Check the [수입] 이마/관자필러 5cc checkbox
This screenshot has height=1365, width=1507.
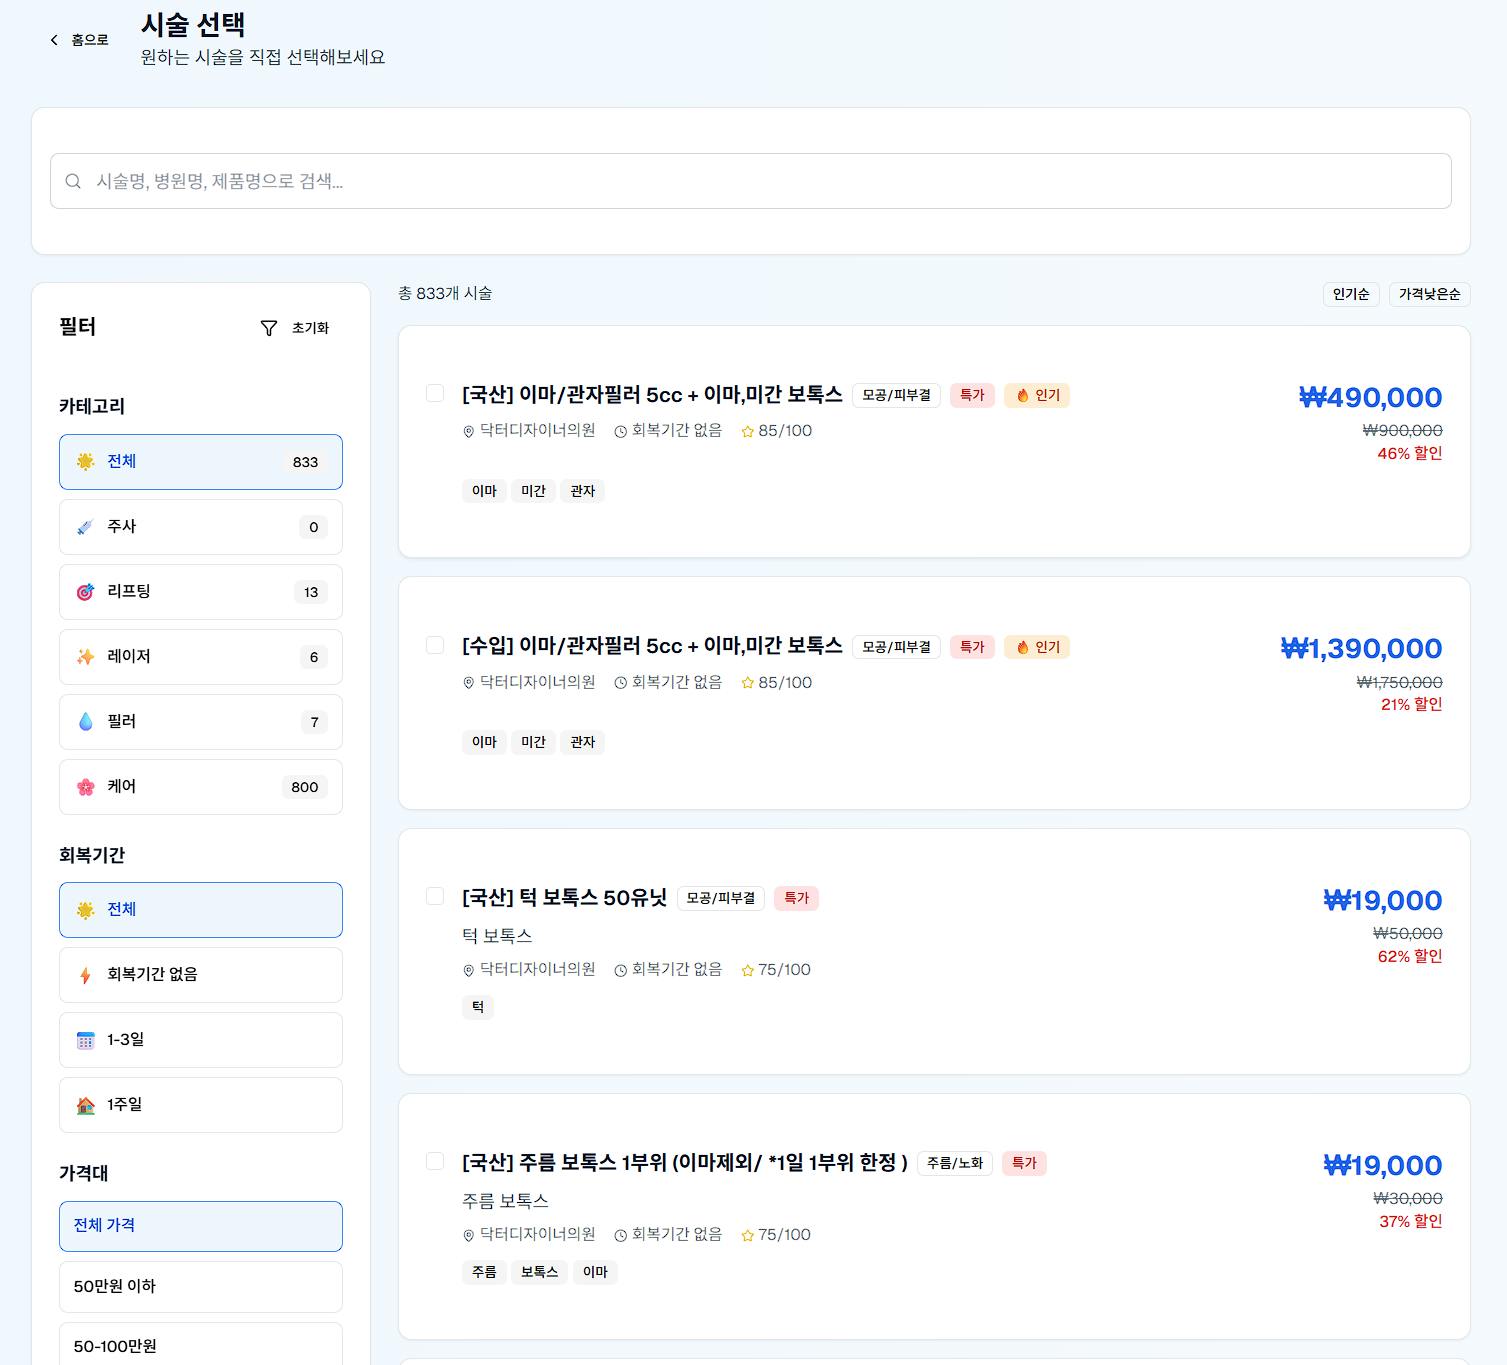coord(435,645)
